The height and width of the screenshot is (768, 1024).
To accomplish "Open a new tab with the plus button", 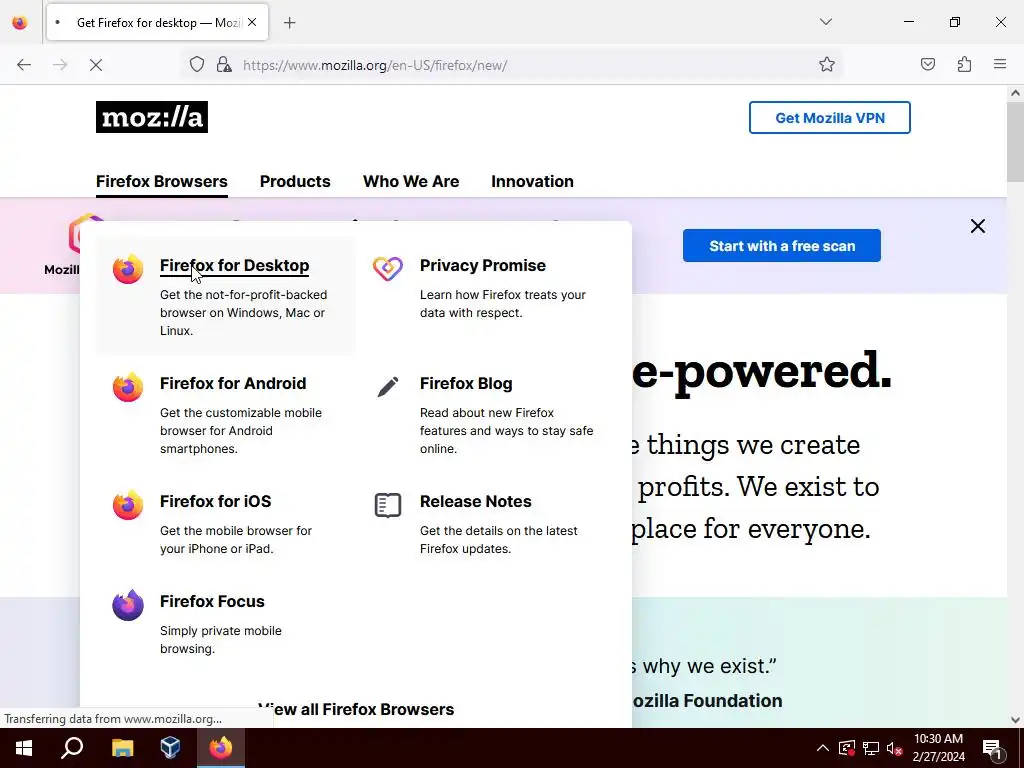I will (x=290, y=23).
